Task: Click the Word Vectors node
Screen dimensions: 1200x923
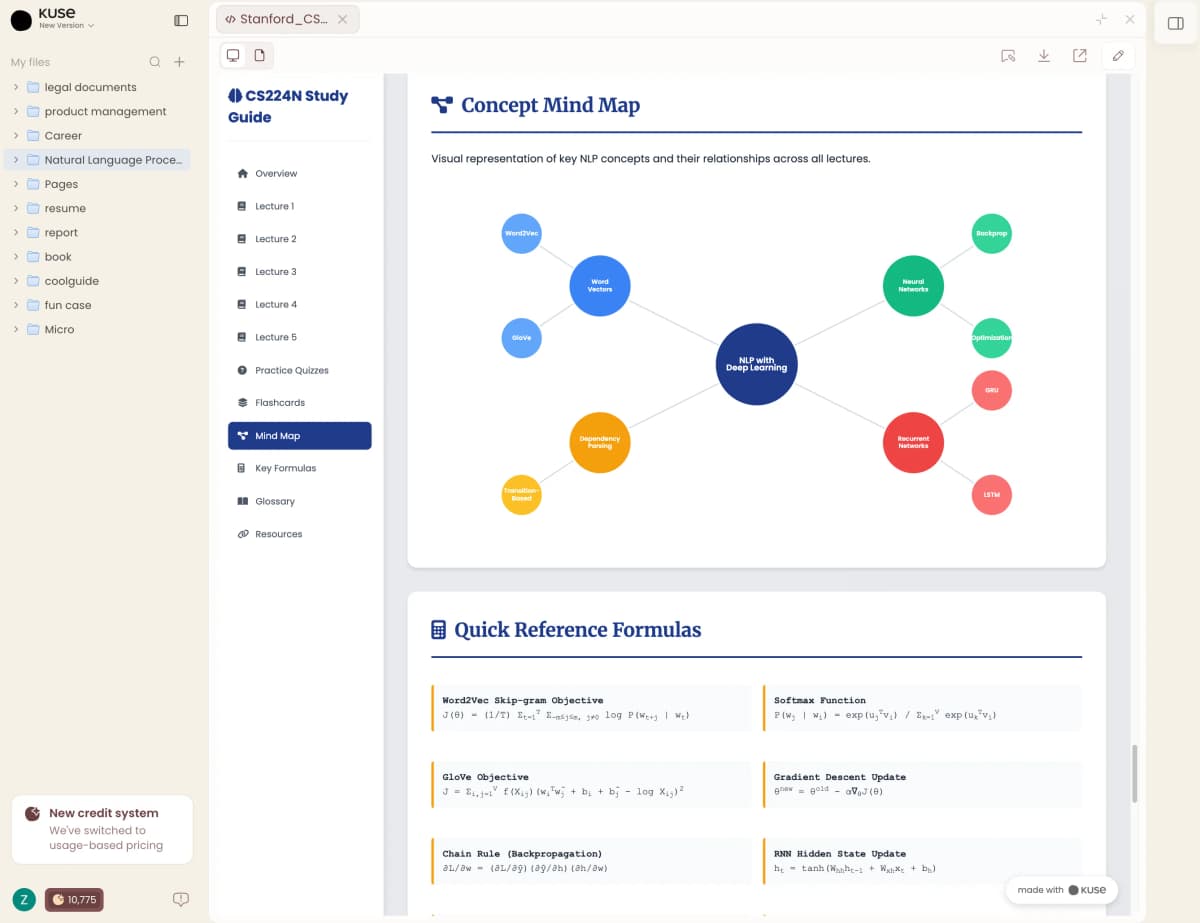Action: click(x=600, y=285)
